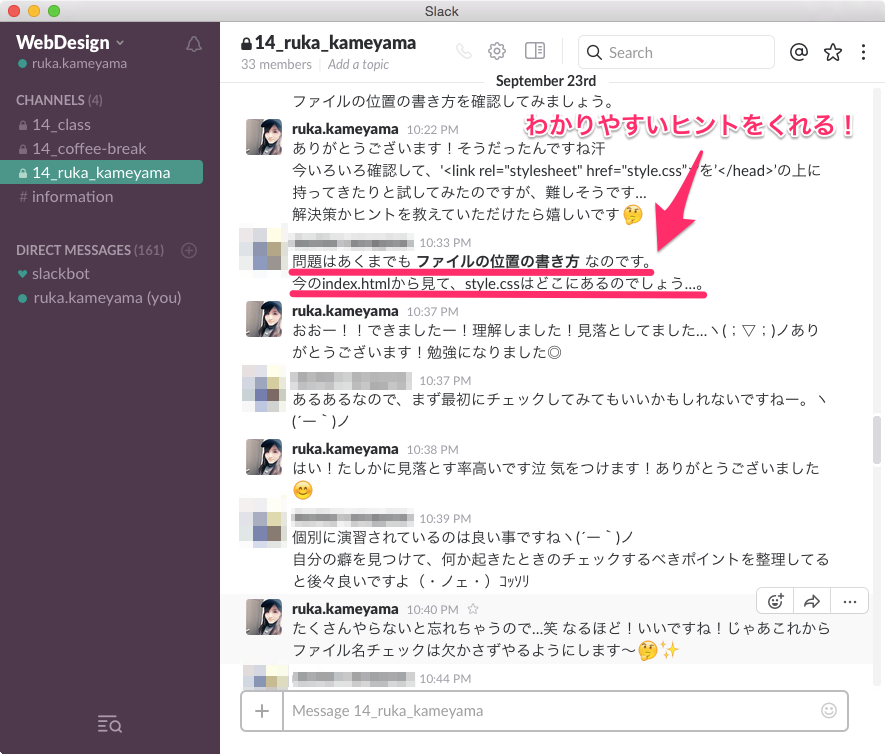Open notification bell preferences
The height and width of the screenshot is (754, 885).
(194, 44)
